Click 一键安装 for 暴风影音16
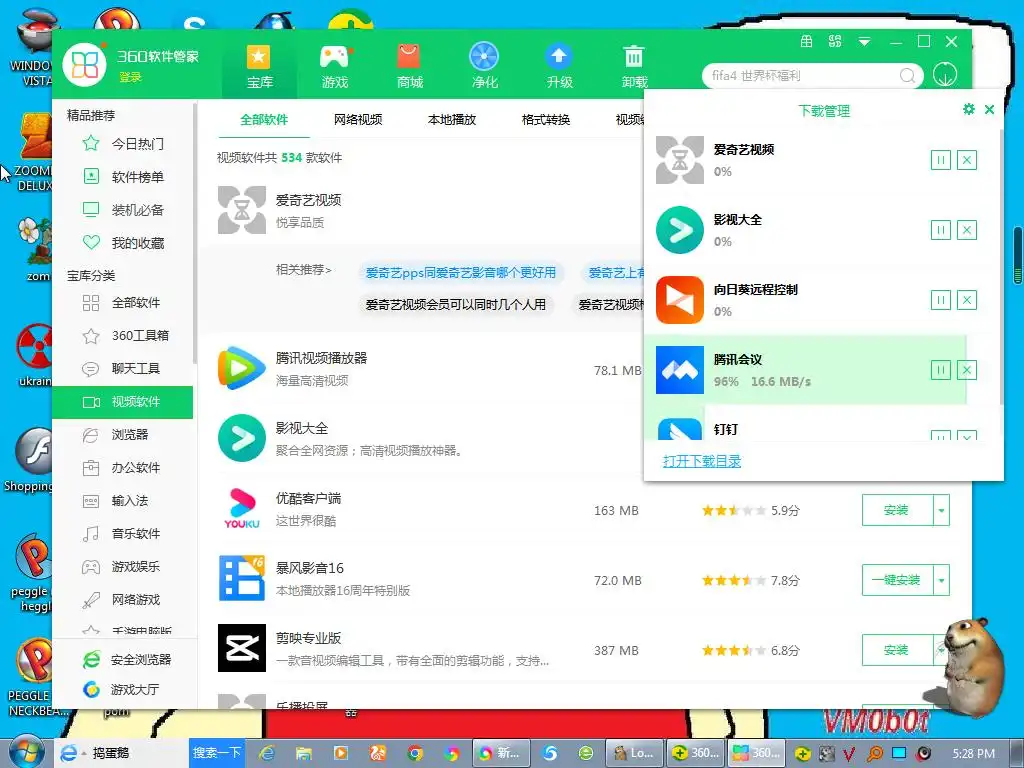The image size is (1024, 768). pos(897,580)
